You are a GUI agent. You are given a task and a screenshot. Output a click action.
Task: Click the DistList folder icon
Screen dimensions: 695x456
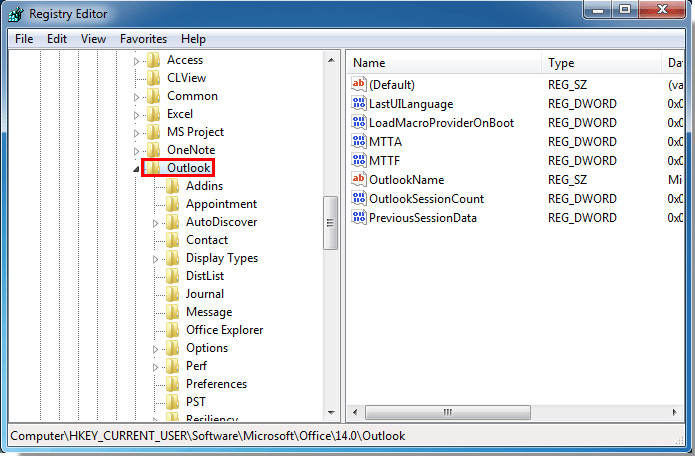point(172,276)
